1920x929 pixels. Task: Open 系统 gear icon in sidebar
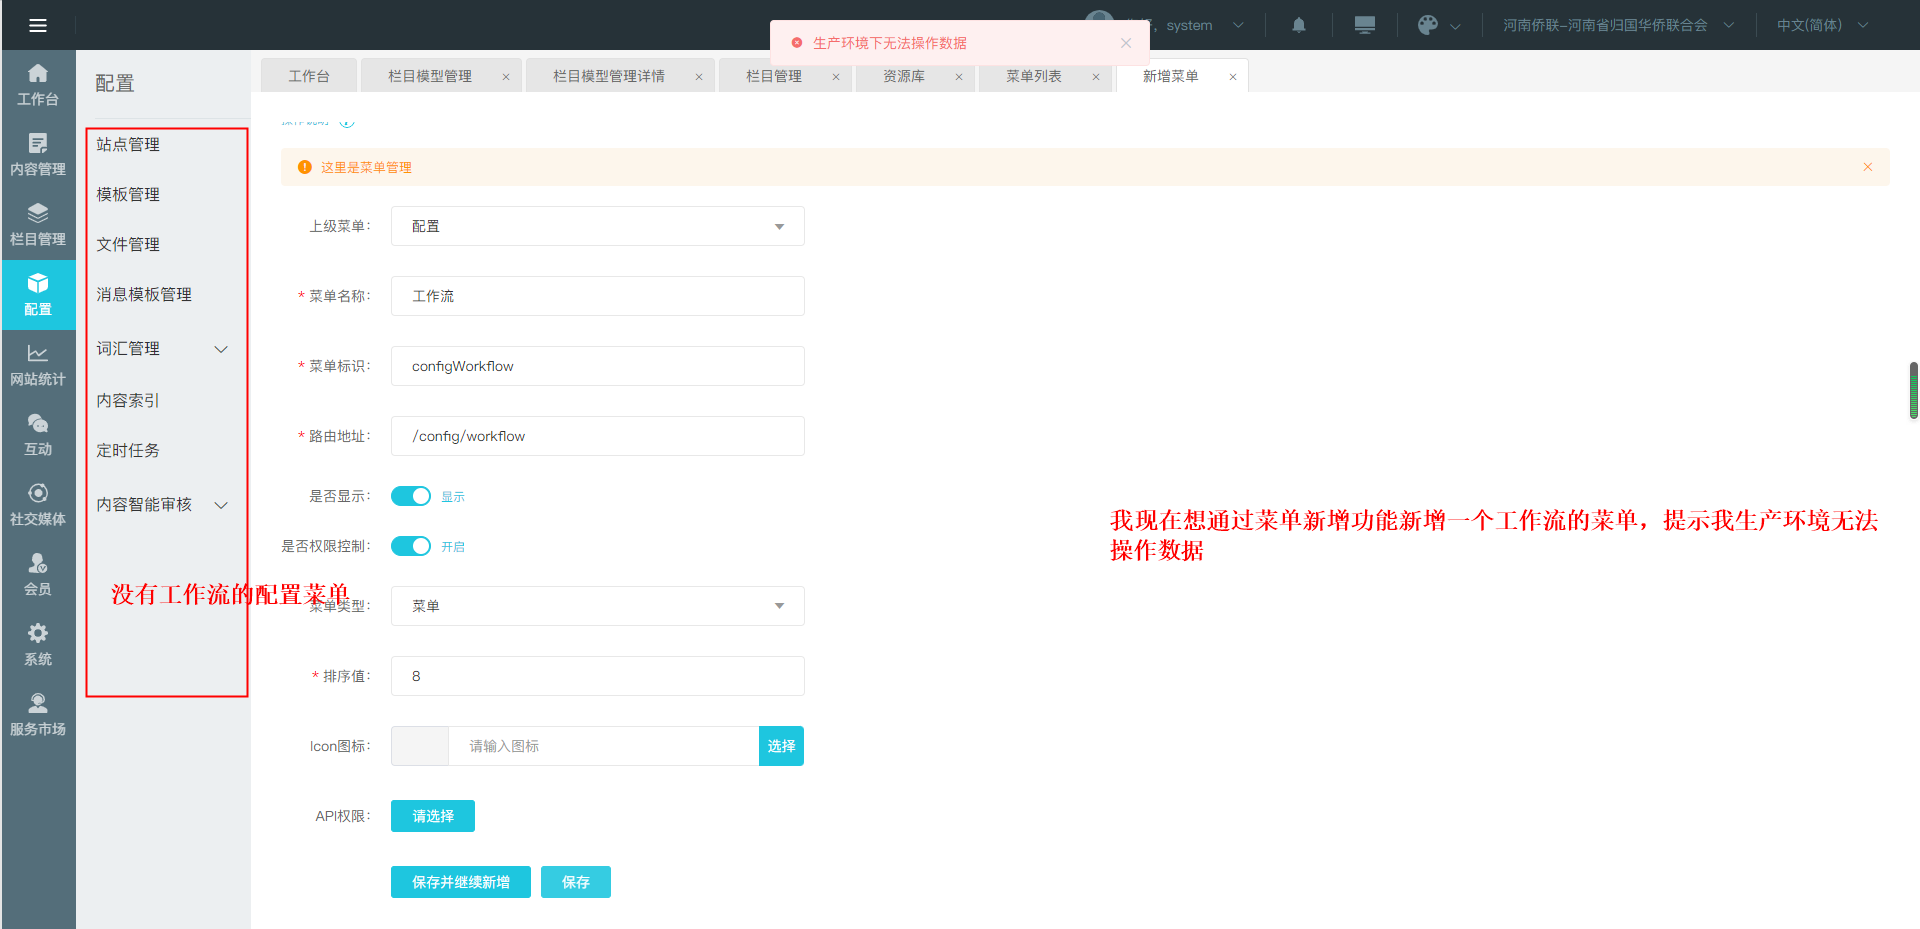click(38, 644)
